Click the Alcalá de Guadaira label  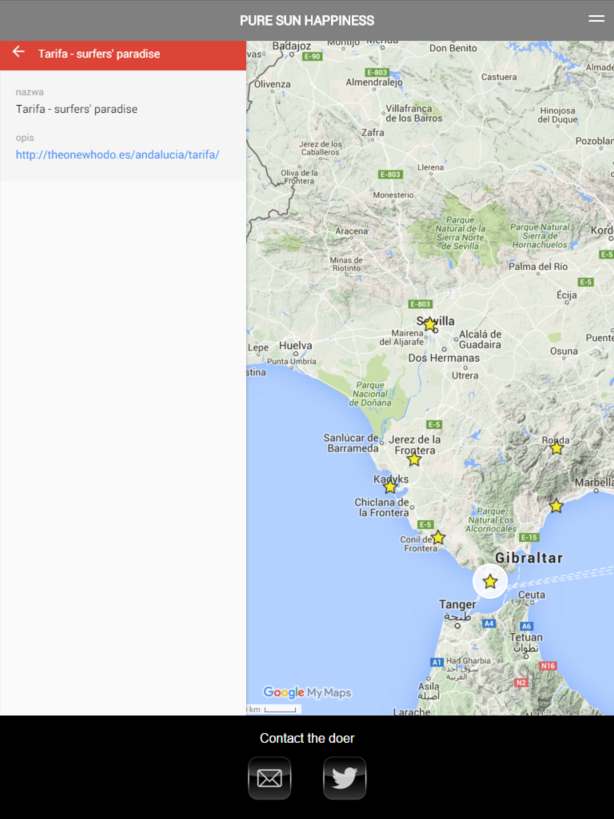[x=480, y=340]
